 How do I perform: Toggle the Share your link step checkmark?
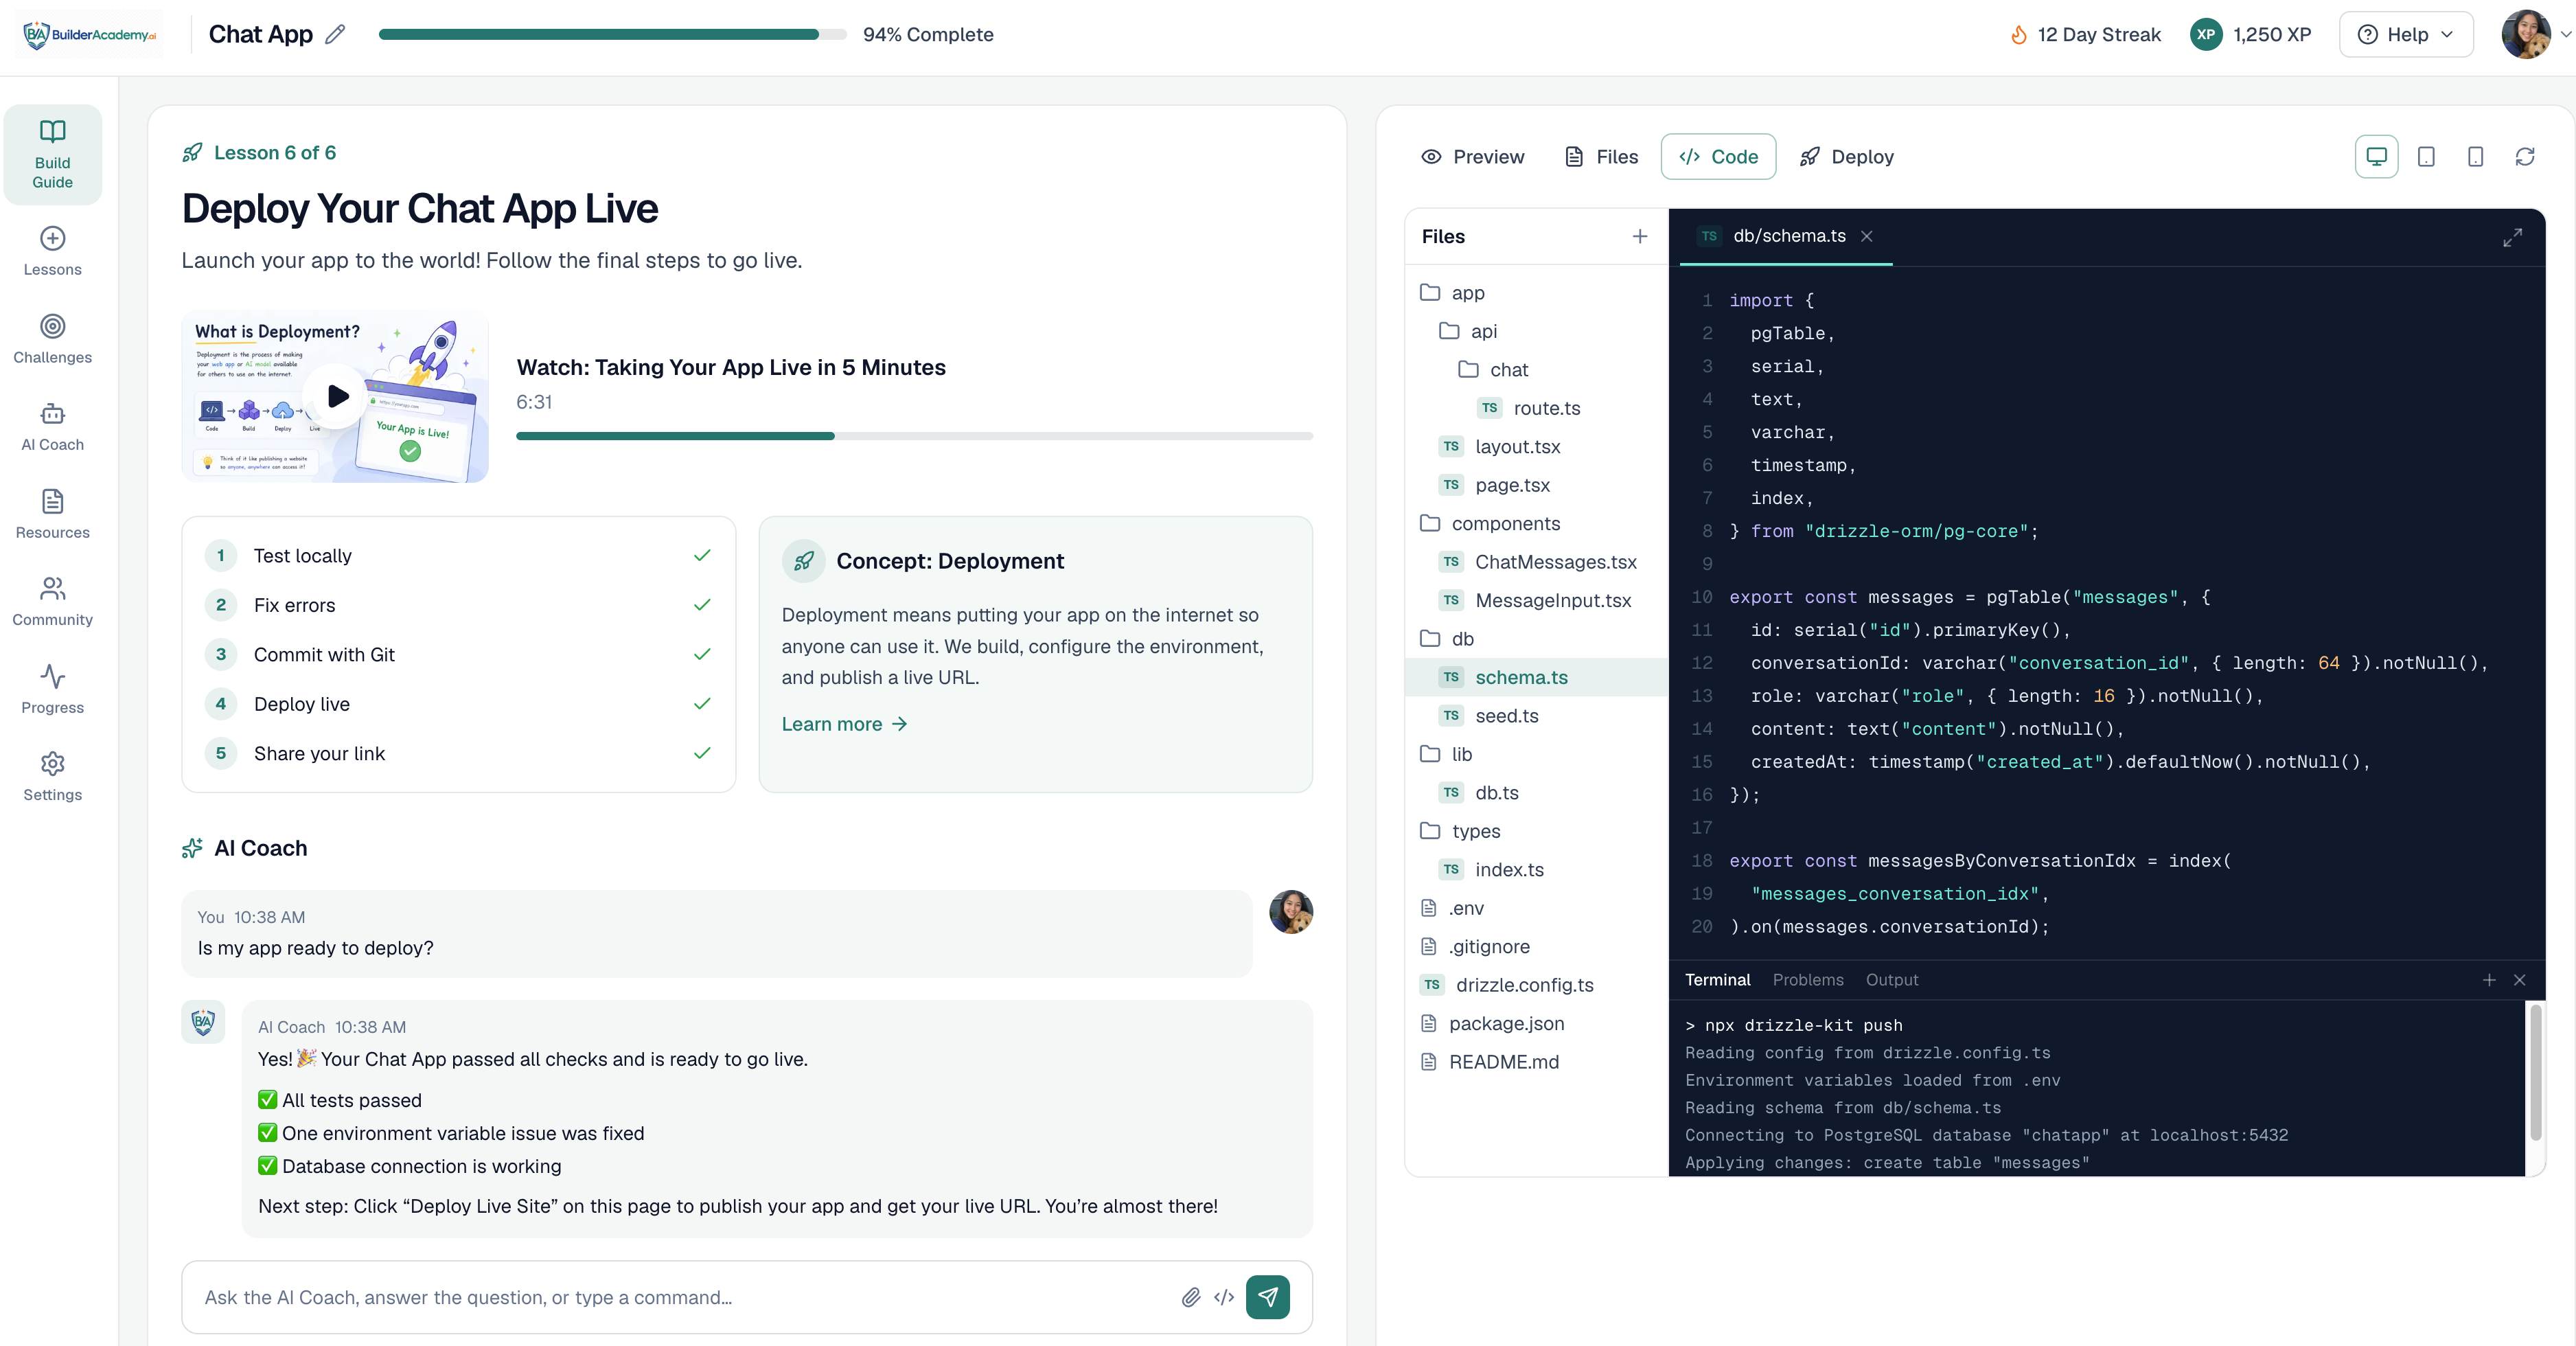(x=702, y=753)
